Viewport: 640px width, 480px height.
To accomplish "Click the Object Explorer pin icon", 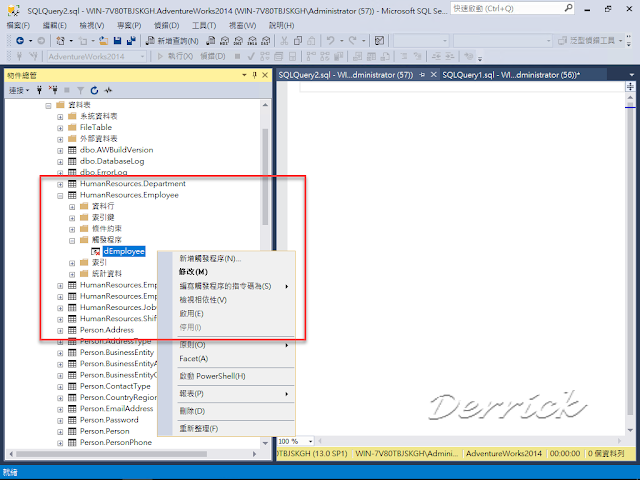I will pyautogui.click(x=255, y=75).
